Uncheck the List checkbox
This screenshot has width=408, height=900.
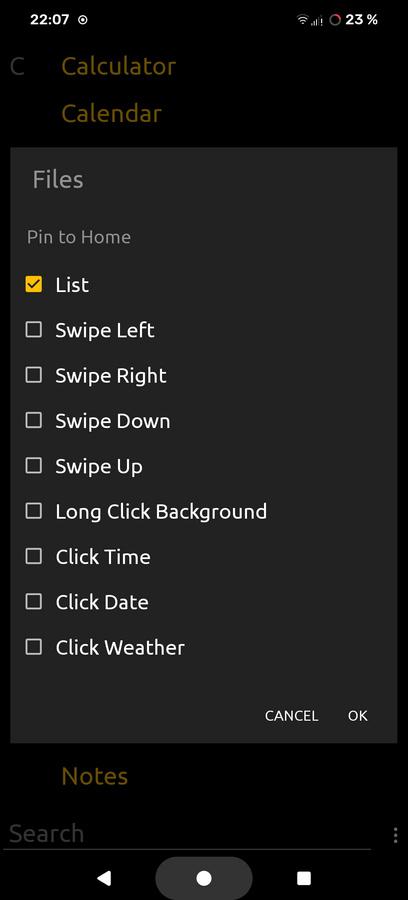click(x=34, y=285)
